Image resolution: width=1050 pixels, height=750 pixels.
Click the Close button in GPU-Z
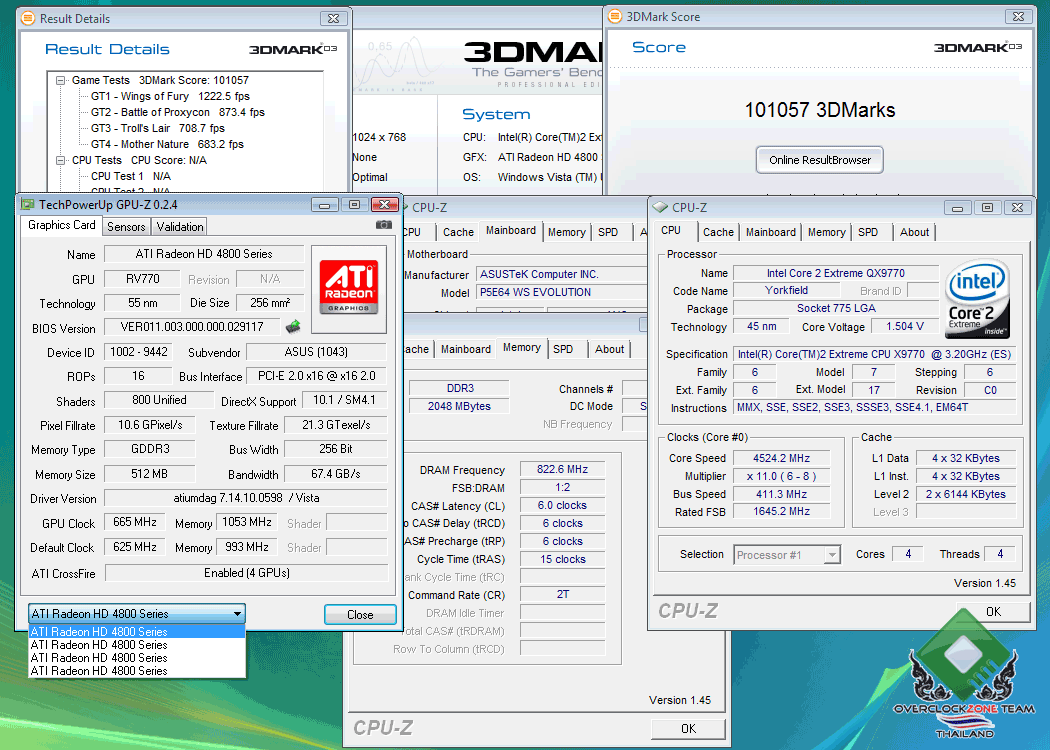(360, 615)
